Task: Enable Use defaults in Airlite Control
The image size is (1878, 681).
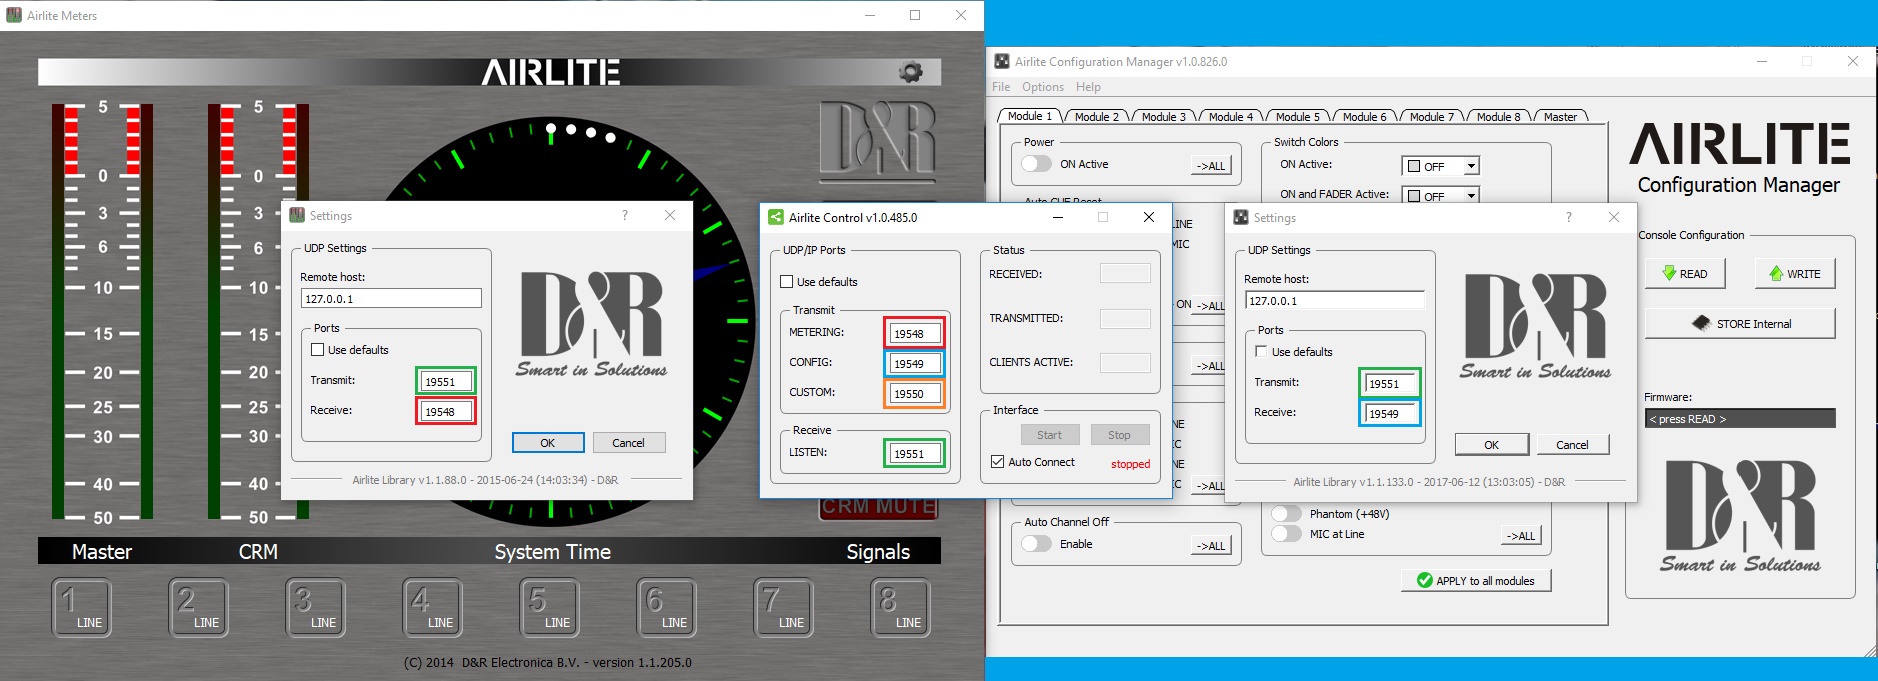Action: (x=787, y=282)
